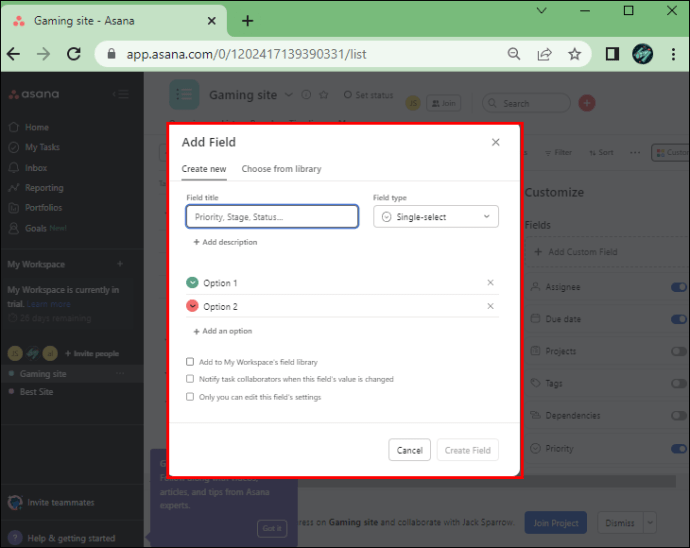This screenshot has height=548, width=690.
Task: Click the Join button in header
Action: pos(444,103)
